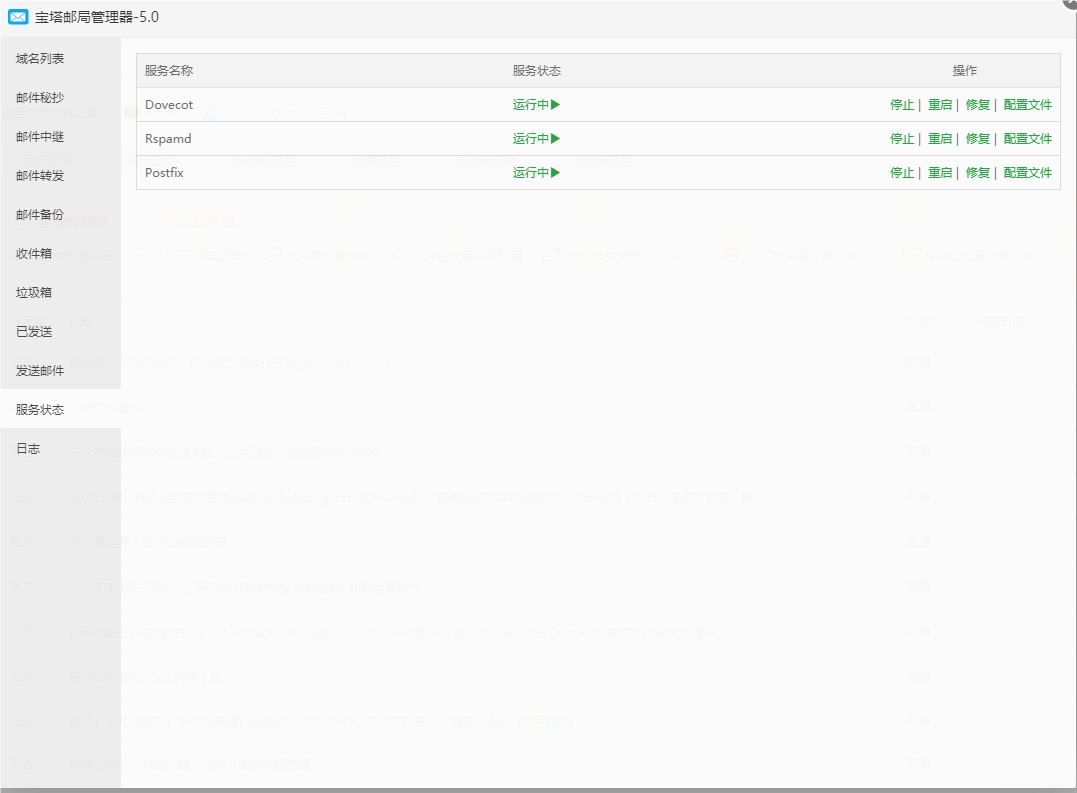The image size is (1077, 793).
Task: Repair the Postfix service
Action: coord(977,172)
